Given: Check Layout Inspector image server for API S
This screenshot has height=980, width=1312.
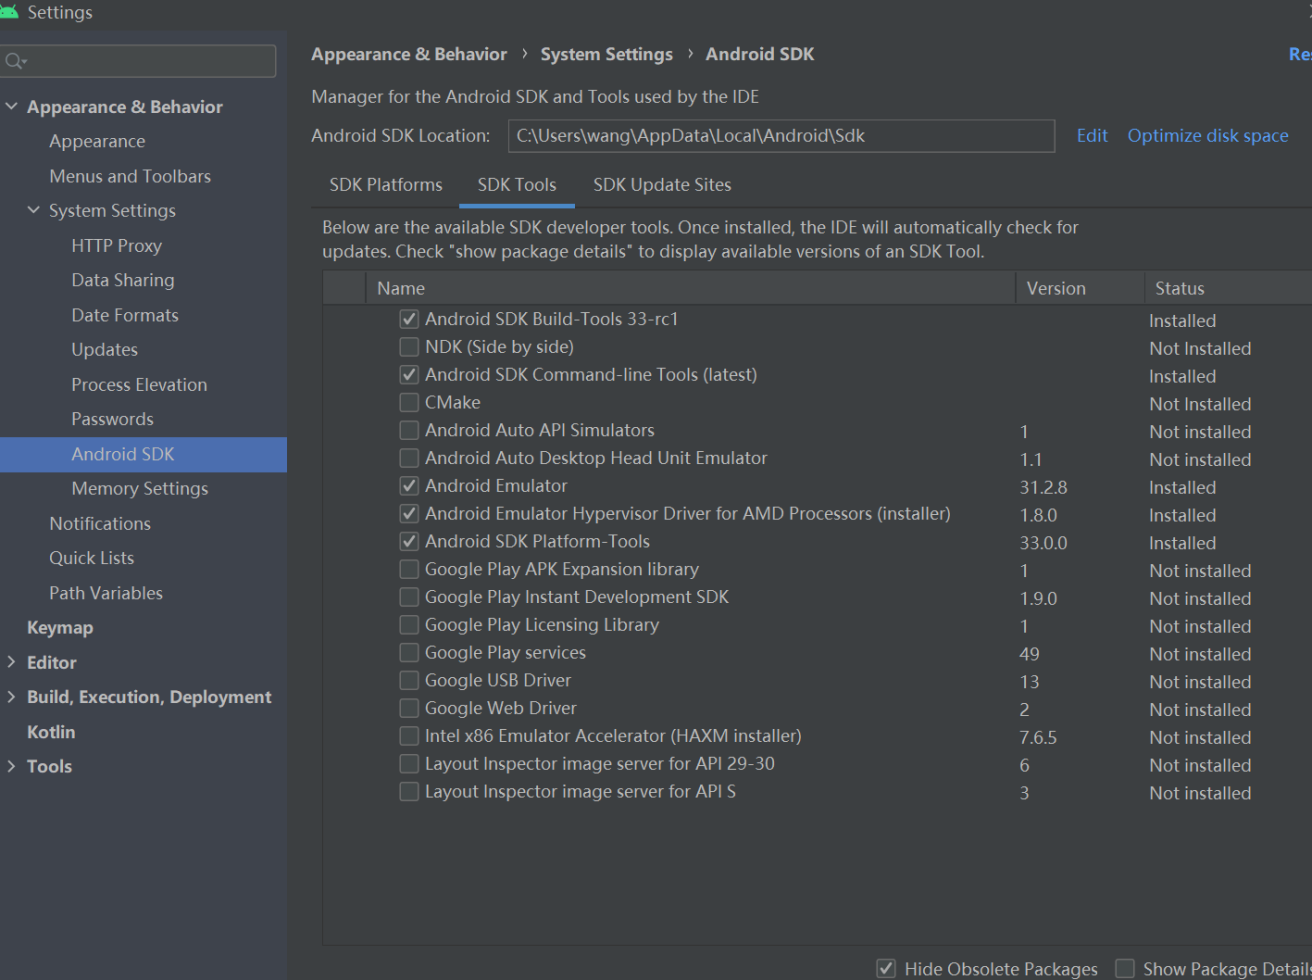Looking at the screenshot, I should [409, 792].
